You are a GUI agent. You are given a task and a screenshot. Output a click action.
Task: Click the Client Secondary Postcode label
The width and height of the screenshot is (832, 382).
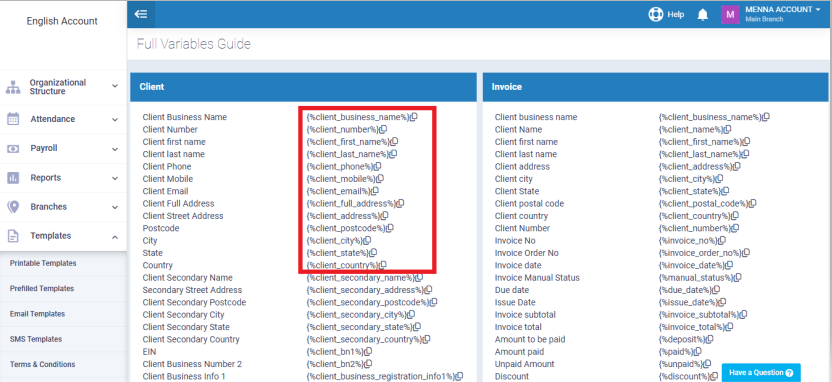coord(194,302)
